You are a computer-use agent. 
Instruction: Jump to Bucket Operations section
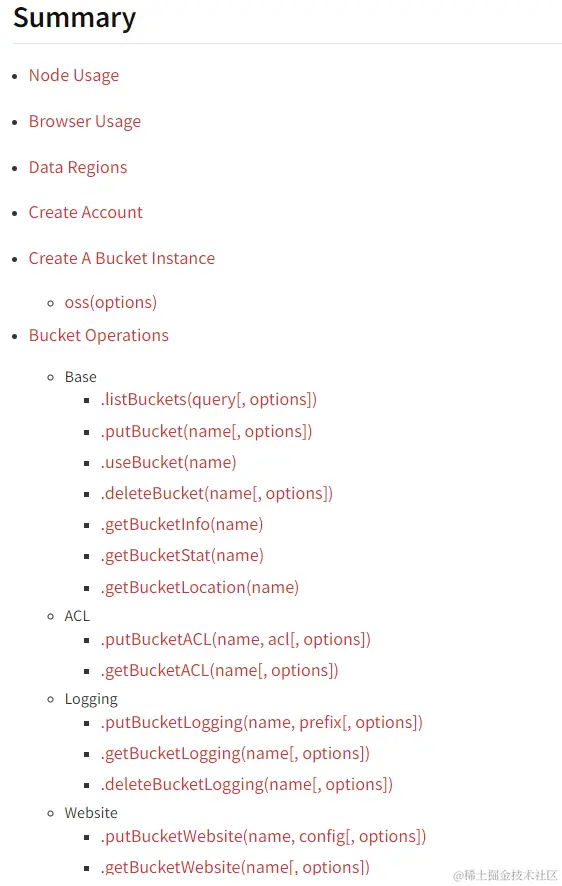[x=99, y=336]
